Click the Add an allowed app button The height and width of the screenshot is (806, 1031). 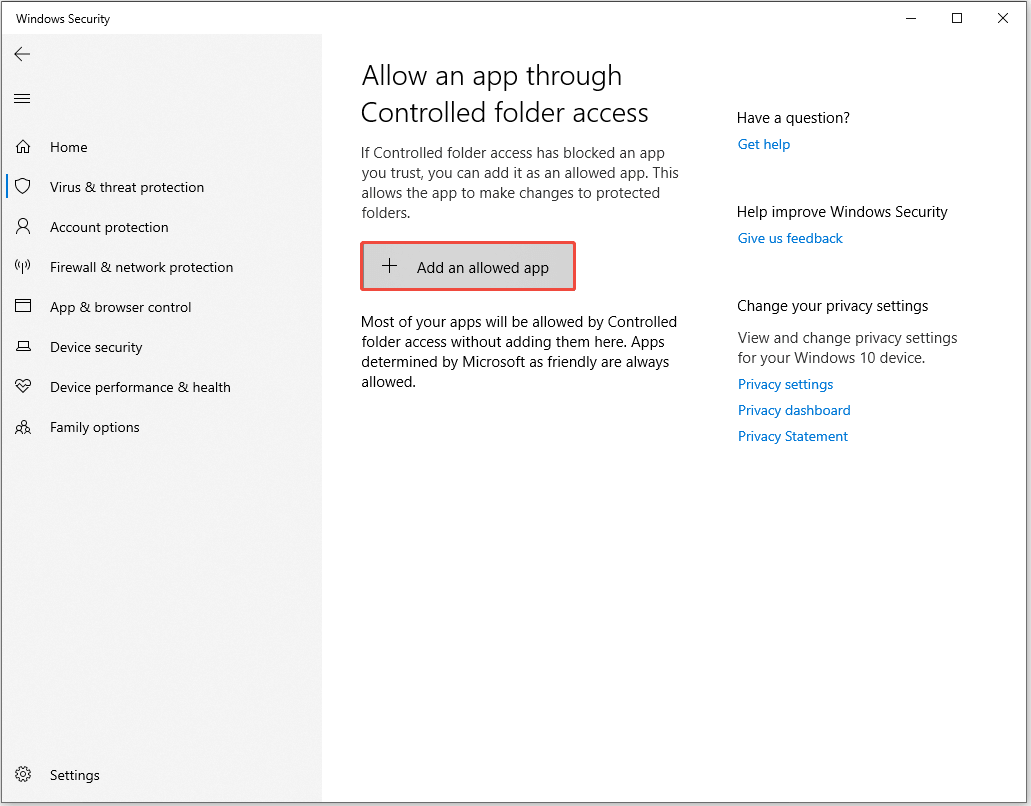coord(467,266)
